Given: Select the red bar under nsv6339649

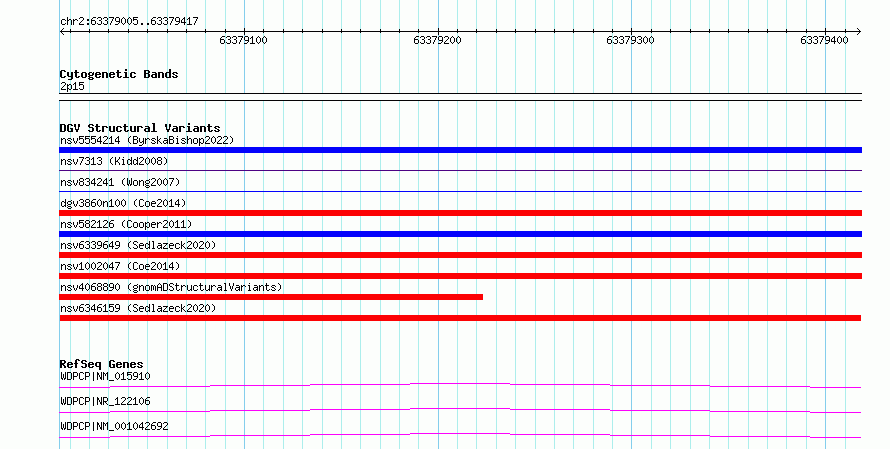Looking at the screenshot, I should pyautogui.click(x=460, y=255).
